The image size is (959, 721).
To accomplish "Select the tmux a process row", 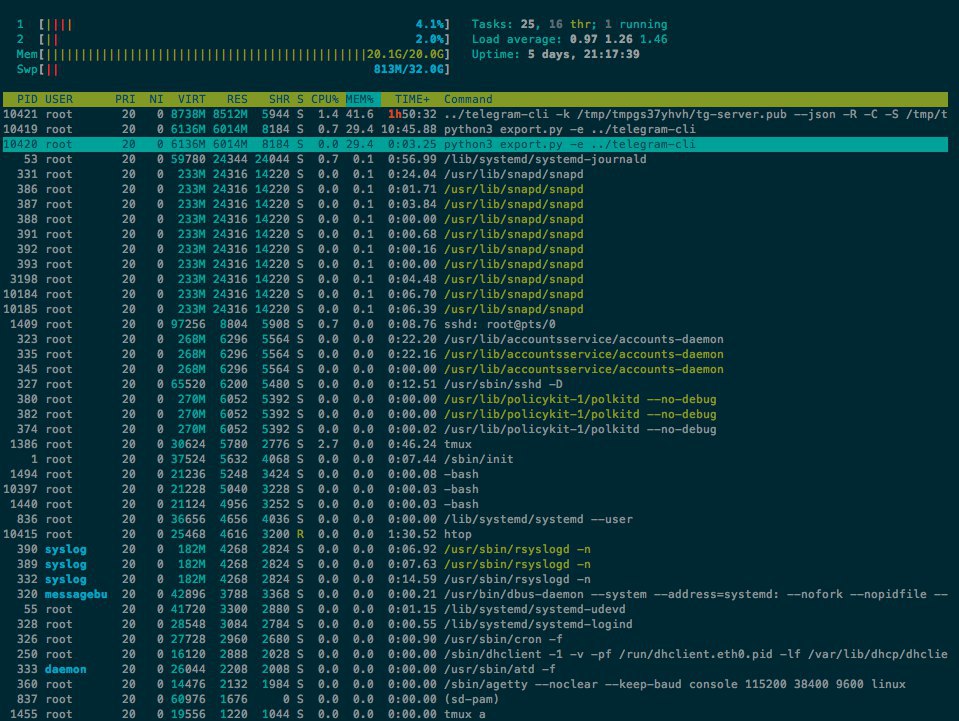I will pos(475,714).
